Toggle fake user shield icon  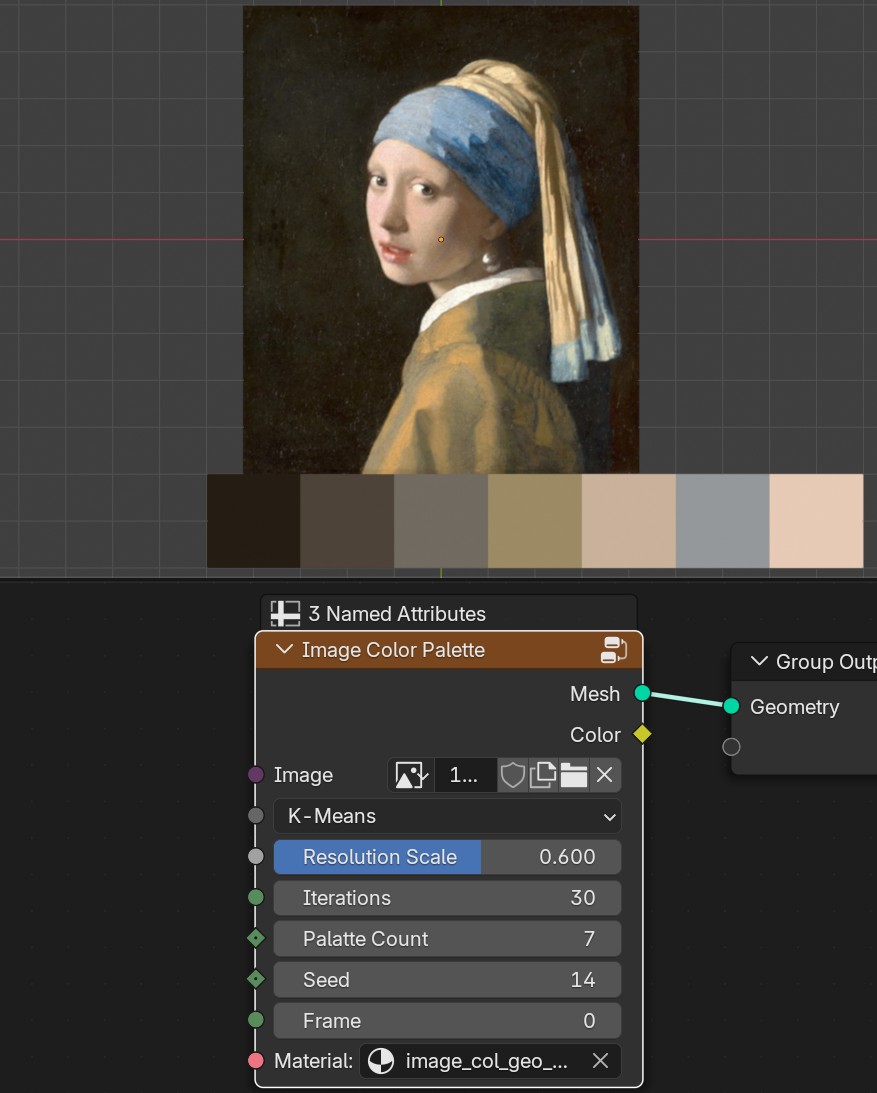point(512,774)
